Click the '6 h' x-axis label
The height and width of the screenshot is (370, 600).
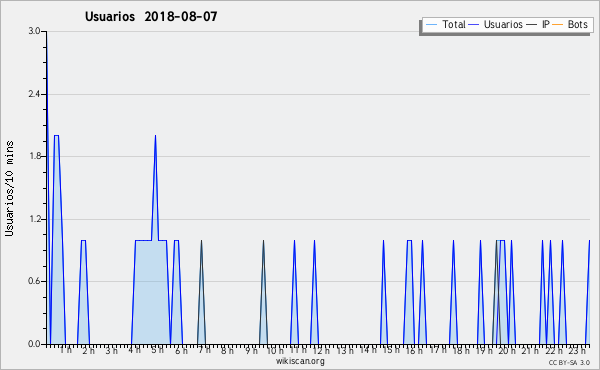pos(181,350)
